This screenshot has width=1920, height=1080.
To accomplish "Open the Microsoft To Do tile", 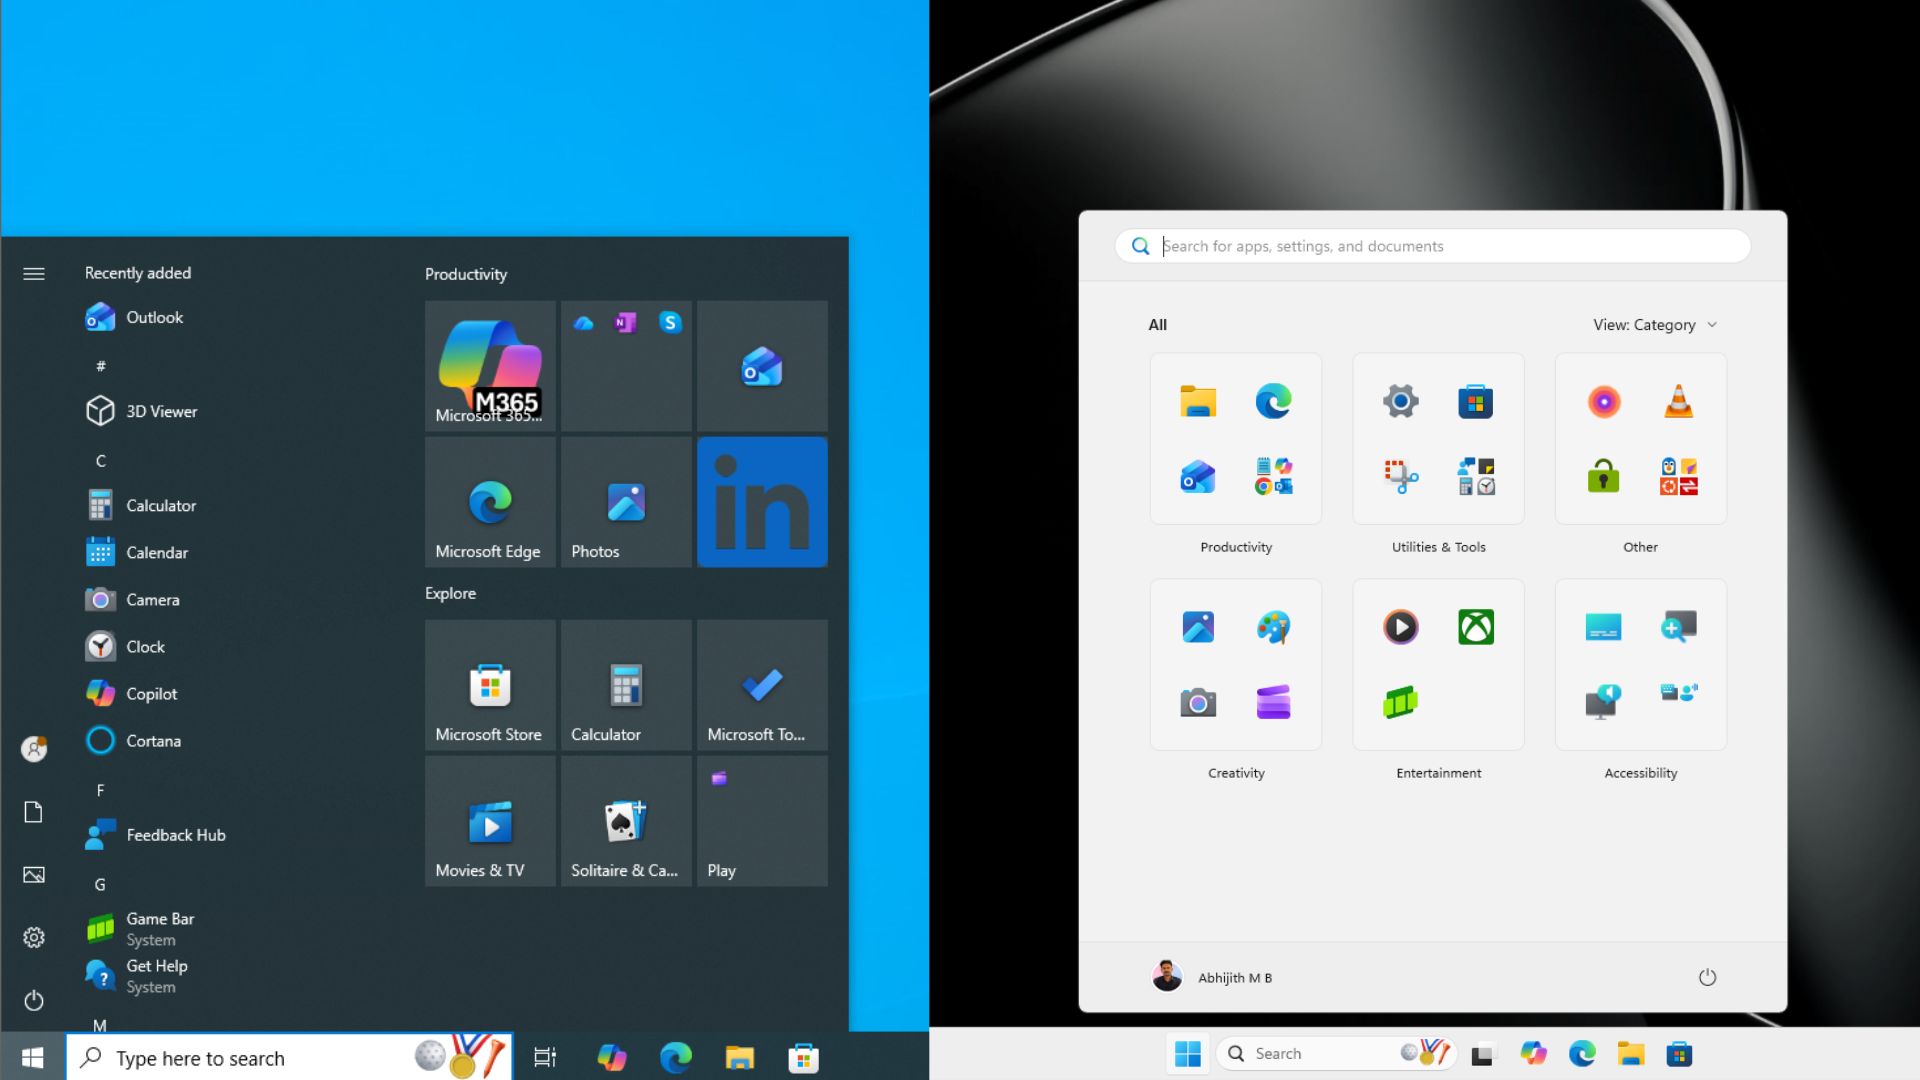I will [x=762, y=685].
